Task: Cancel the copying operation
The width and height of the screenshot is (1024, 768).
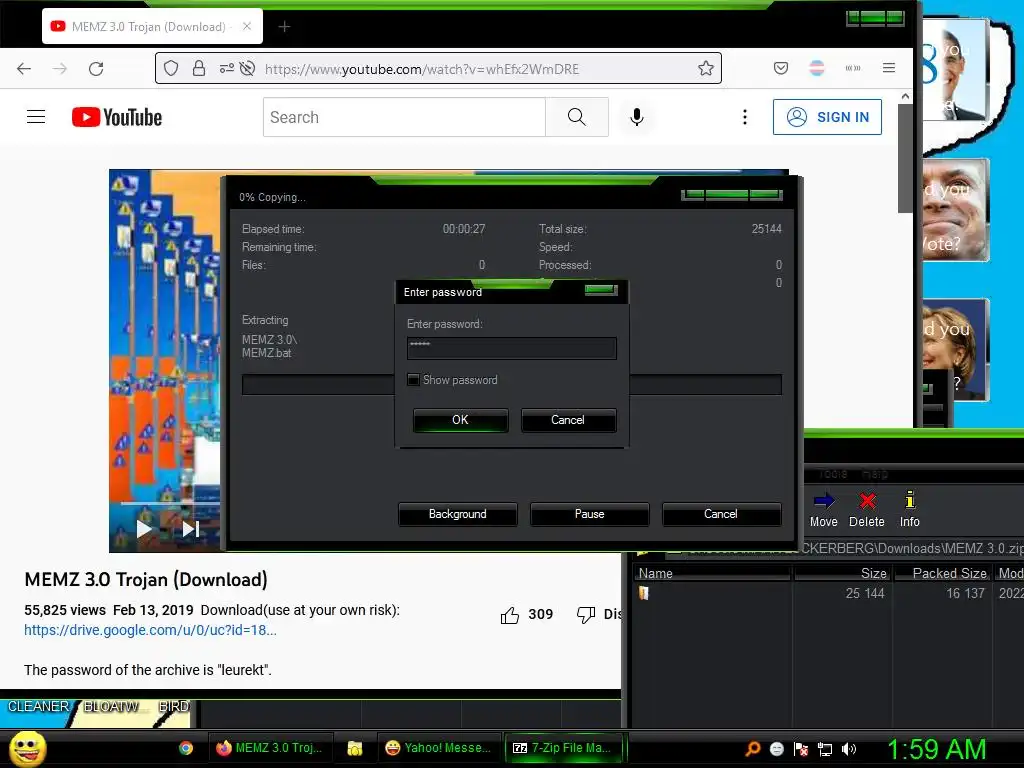Action: pos(721,514)
